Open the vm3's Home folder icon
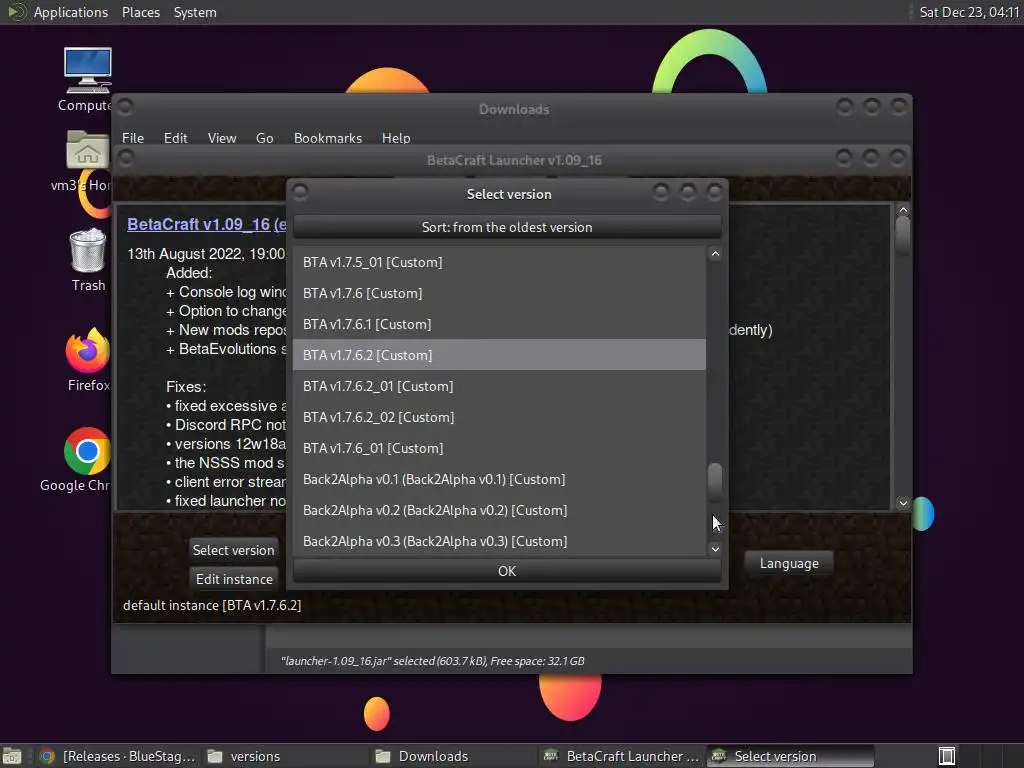This screenshot has width=1024, height=768. [88, 150]
